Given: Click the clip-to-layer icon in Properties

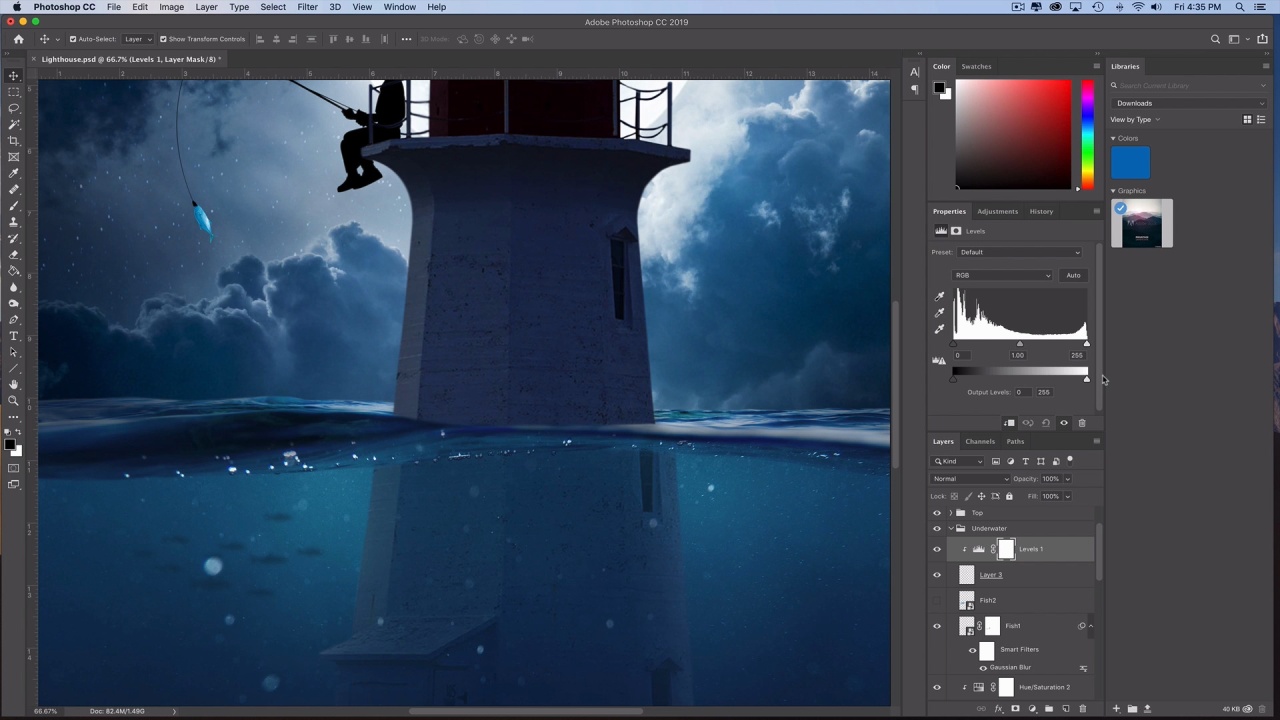Looking at the screenshot, I should point(1009,423).
